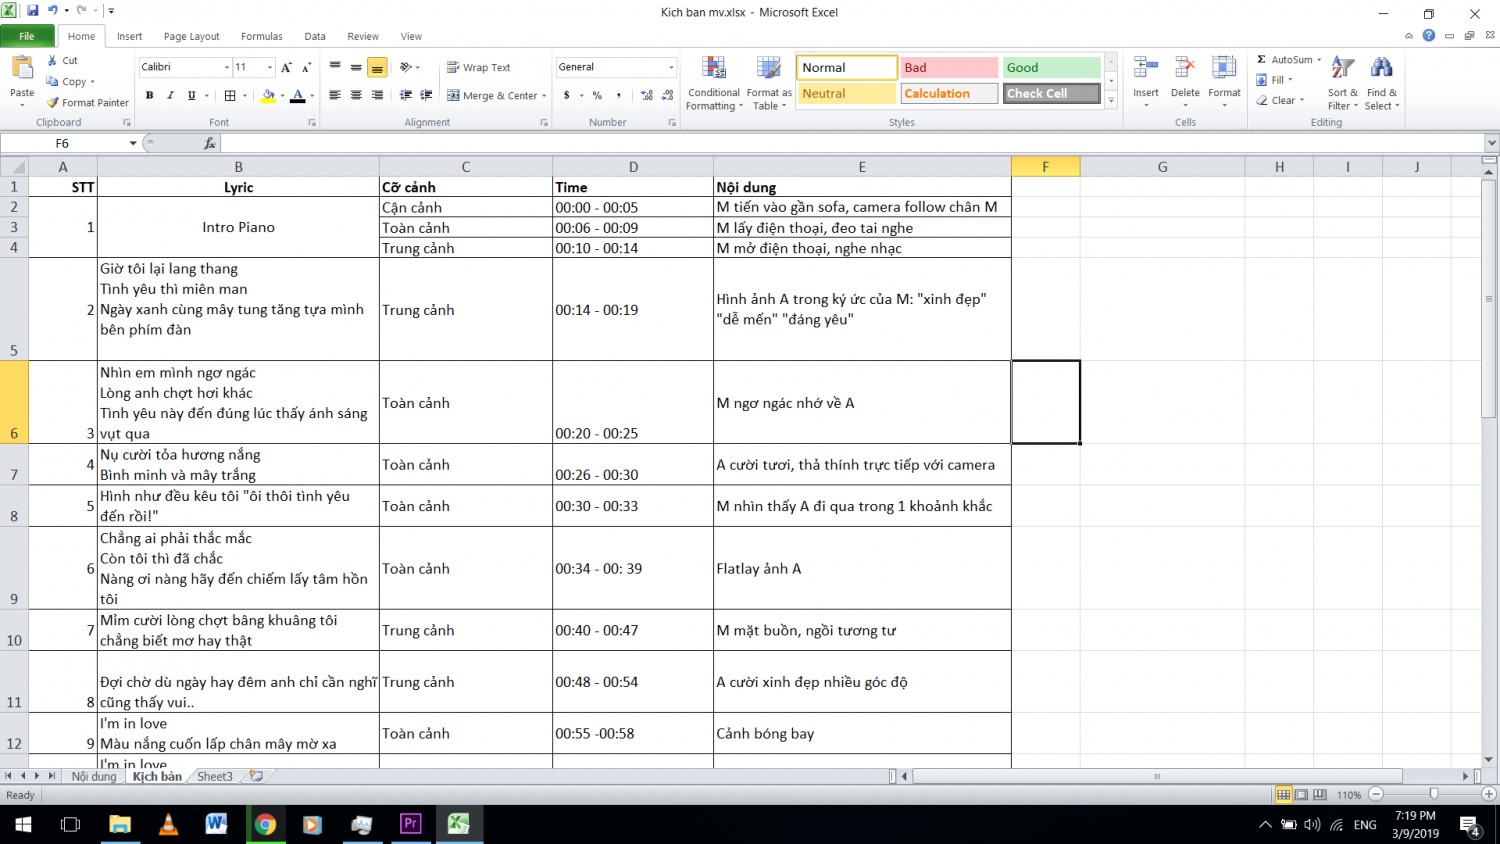Click the Insert cells icon
The image size is (1500, 844).
(1145, 69)
